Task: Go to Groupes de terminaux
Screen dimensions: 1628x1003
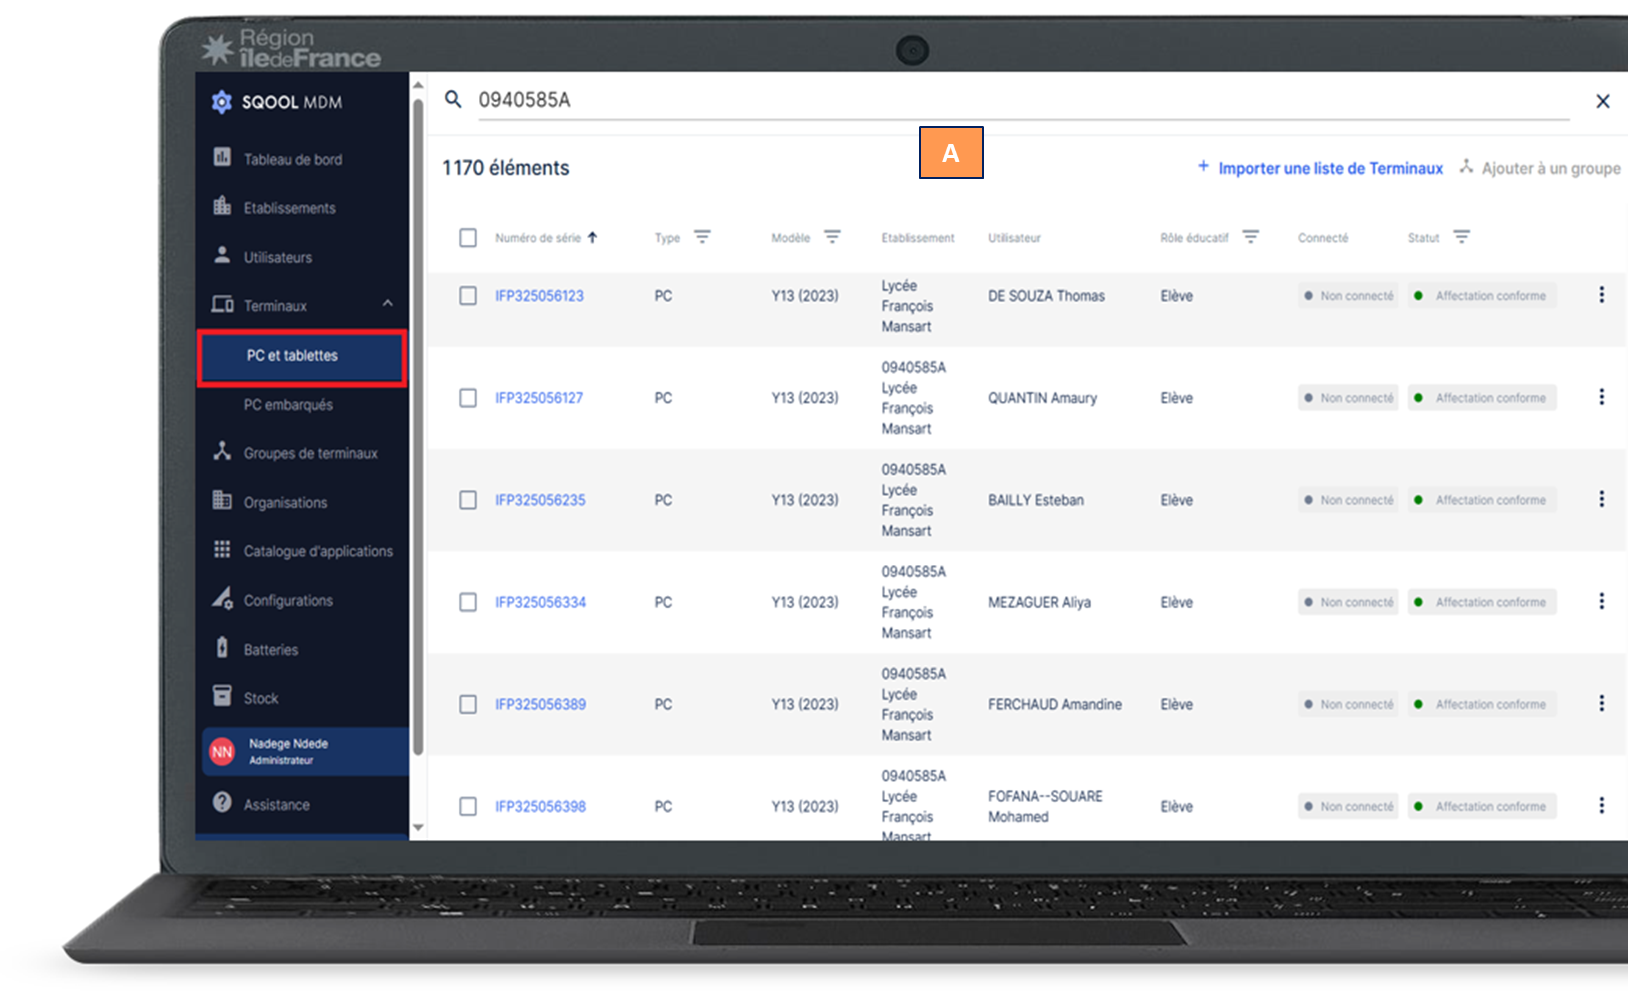Action: point(311,453)
